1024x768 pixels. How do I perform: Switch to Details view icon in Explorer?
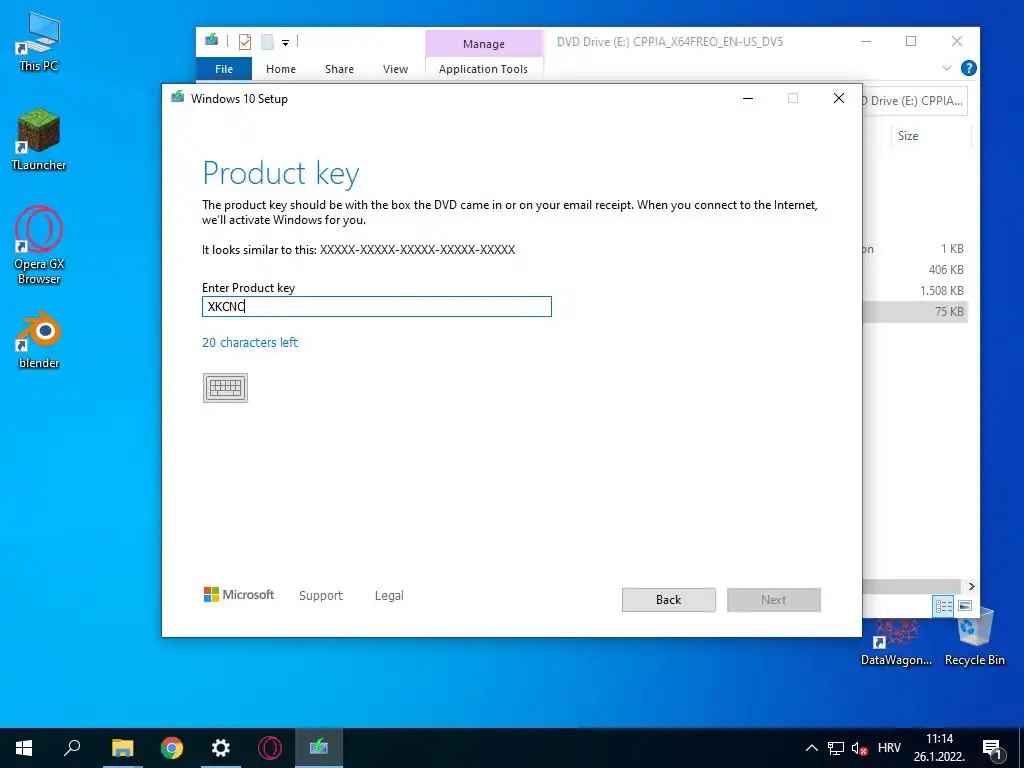pyautogui.click(x=944, y=606)
